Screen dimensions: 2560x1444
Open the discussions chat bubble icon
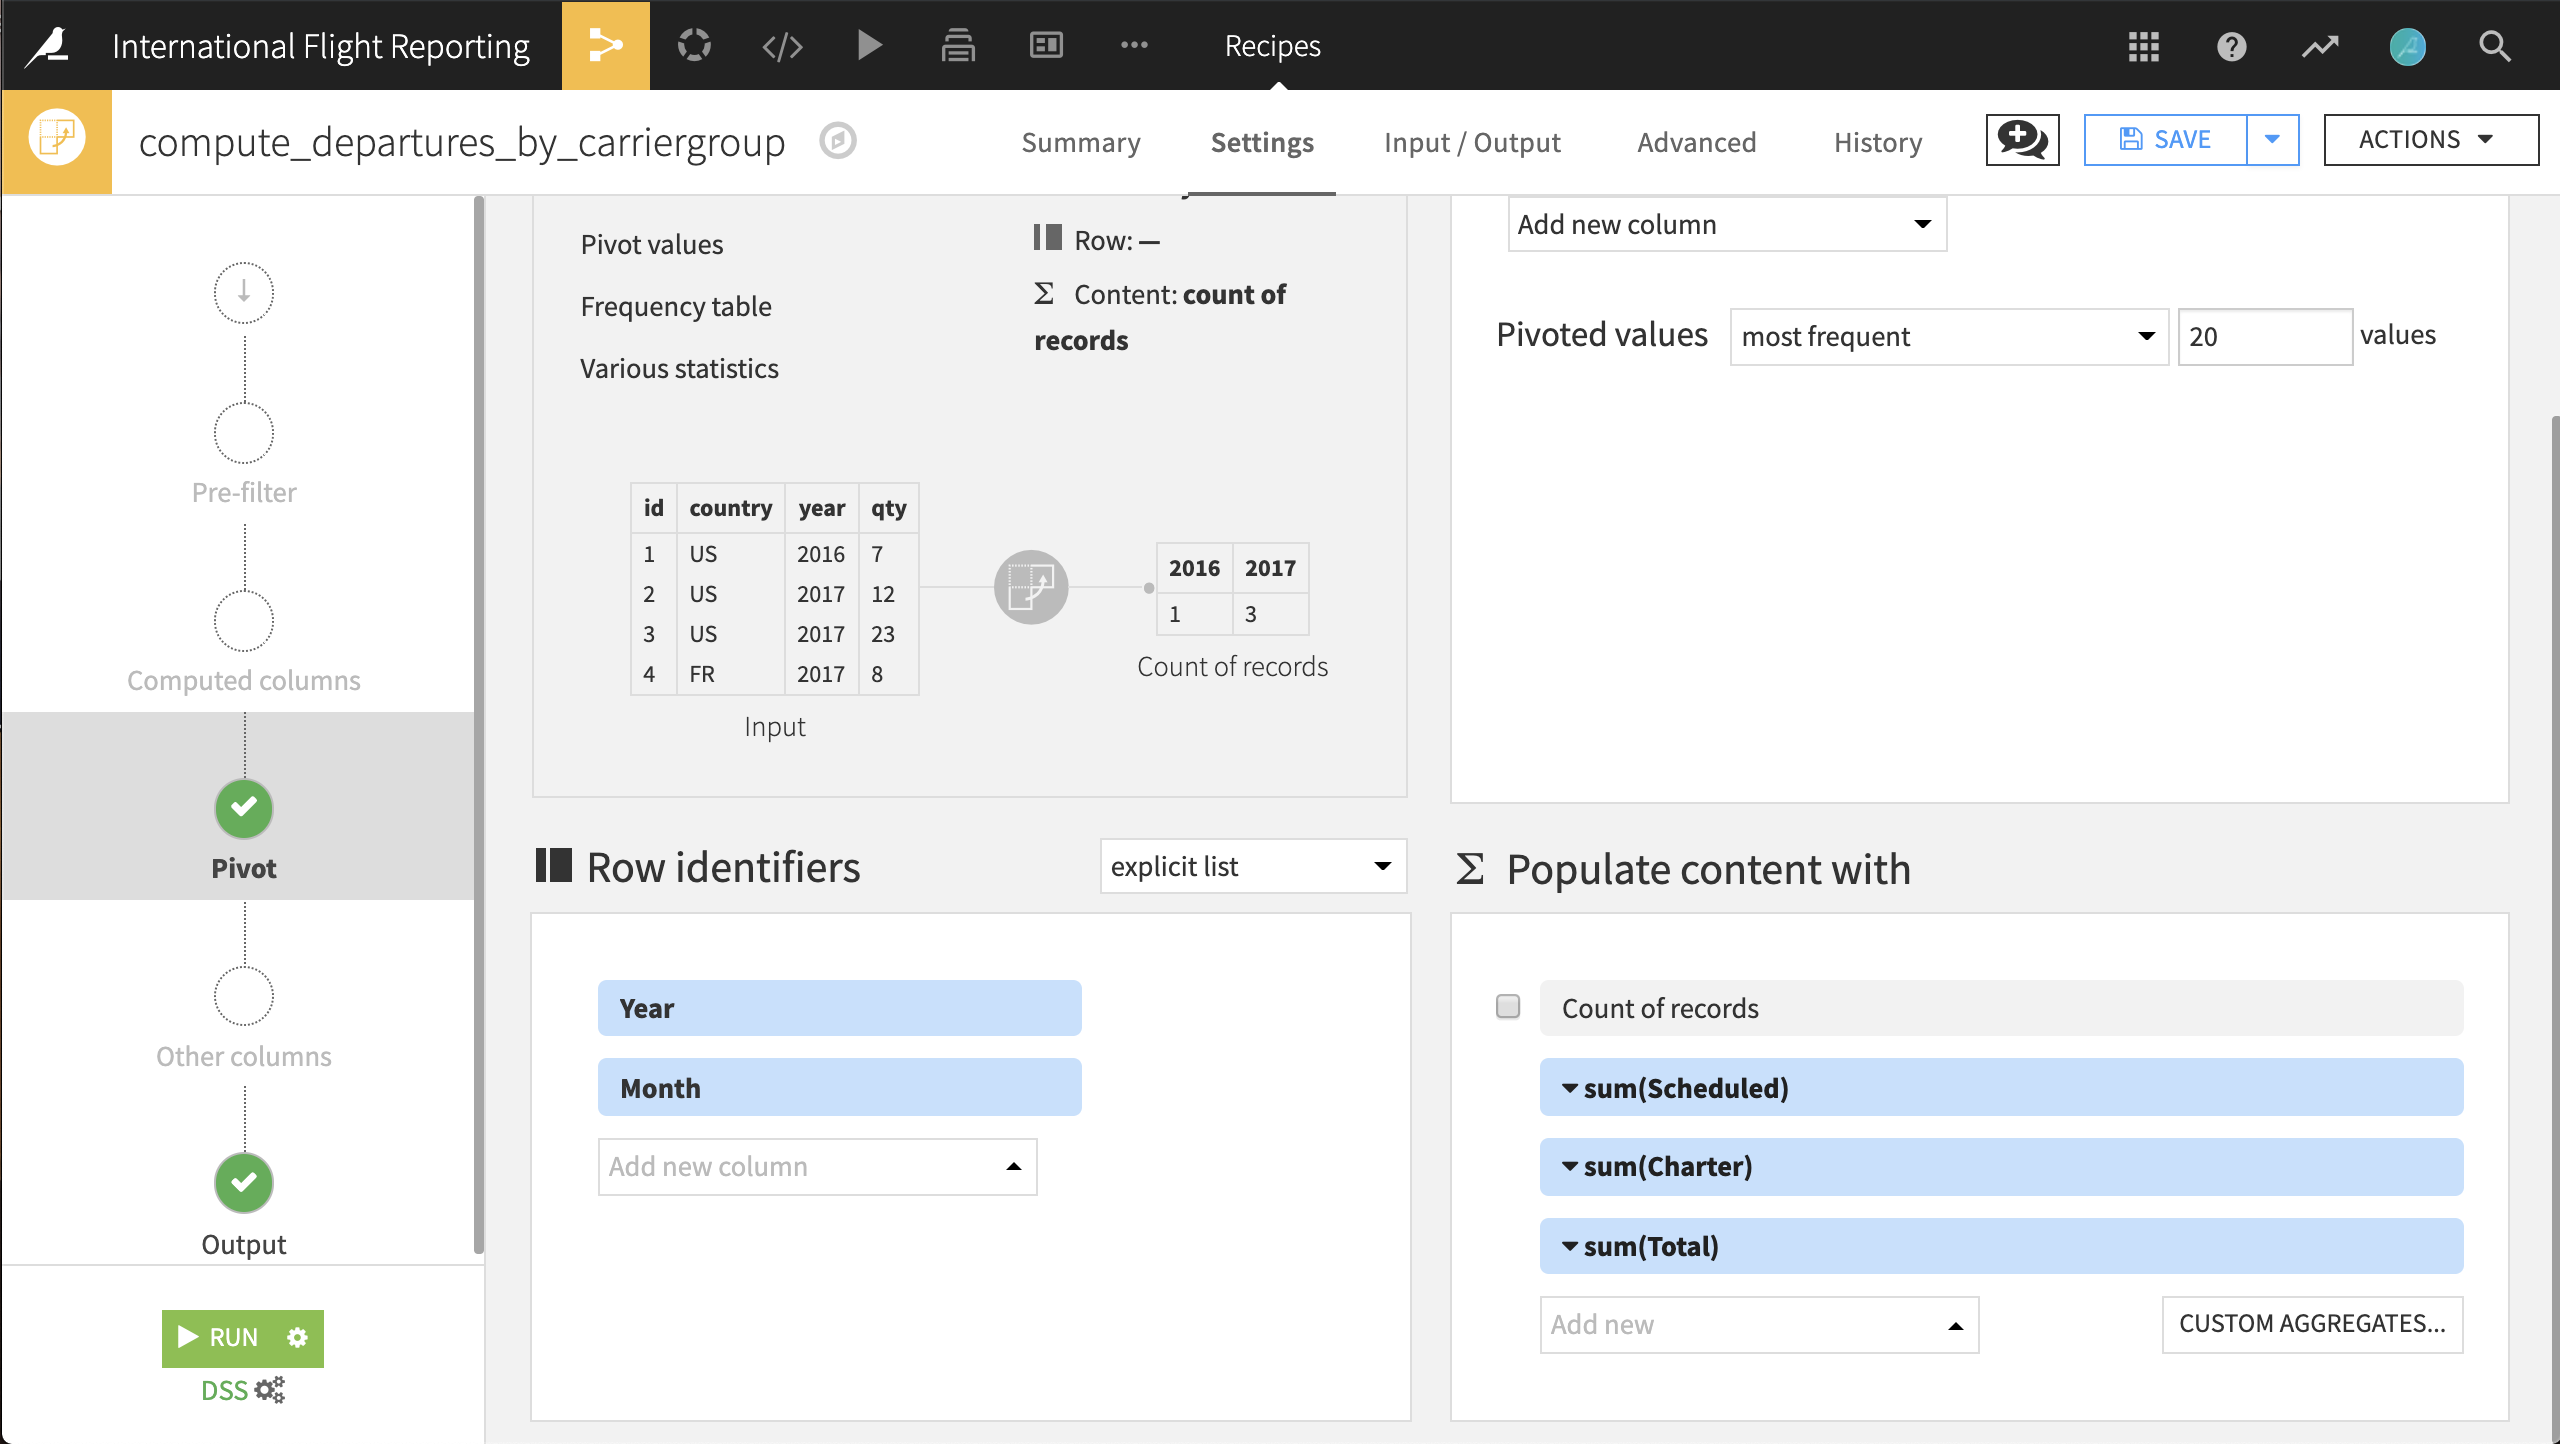(2022, 140)
